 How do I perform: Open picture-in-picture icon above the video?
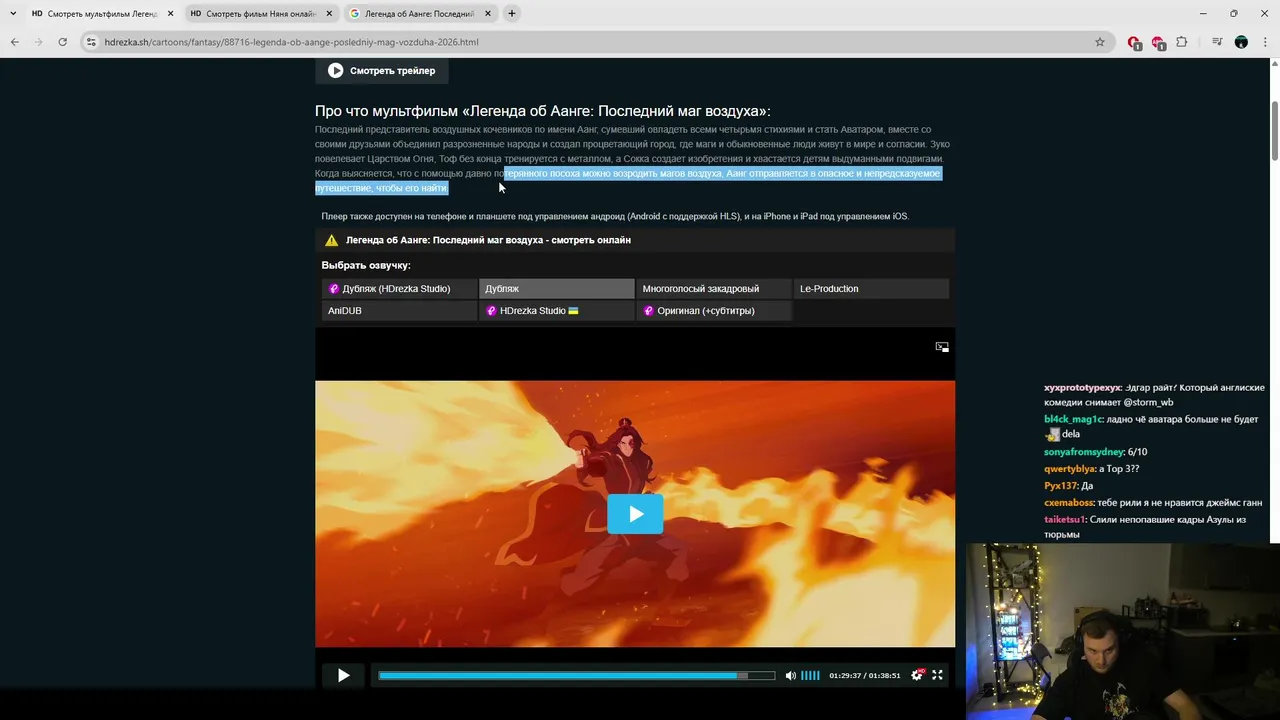tap(942, 347)
